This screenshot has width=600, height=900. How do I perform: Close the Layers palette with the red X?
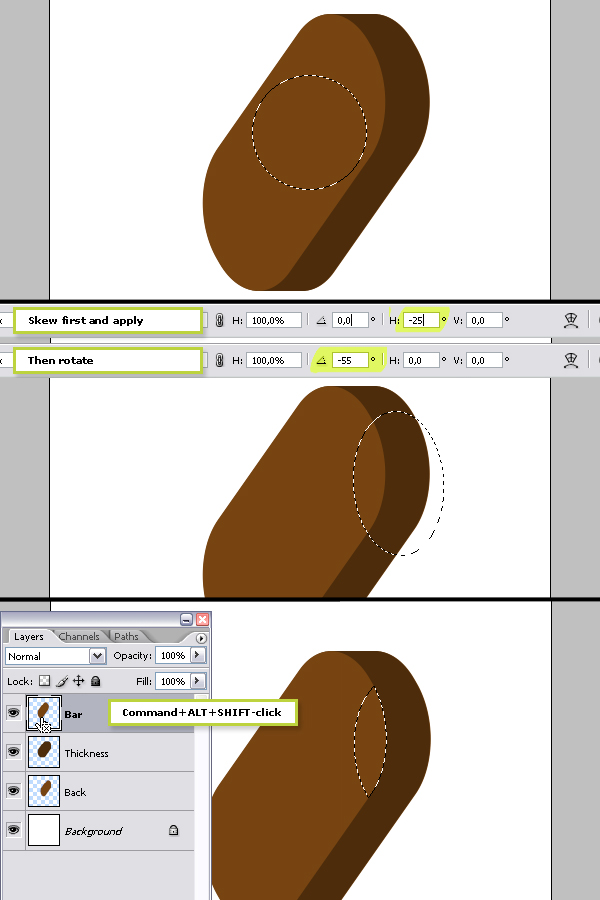(202, 619)
